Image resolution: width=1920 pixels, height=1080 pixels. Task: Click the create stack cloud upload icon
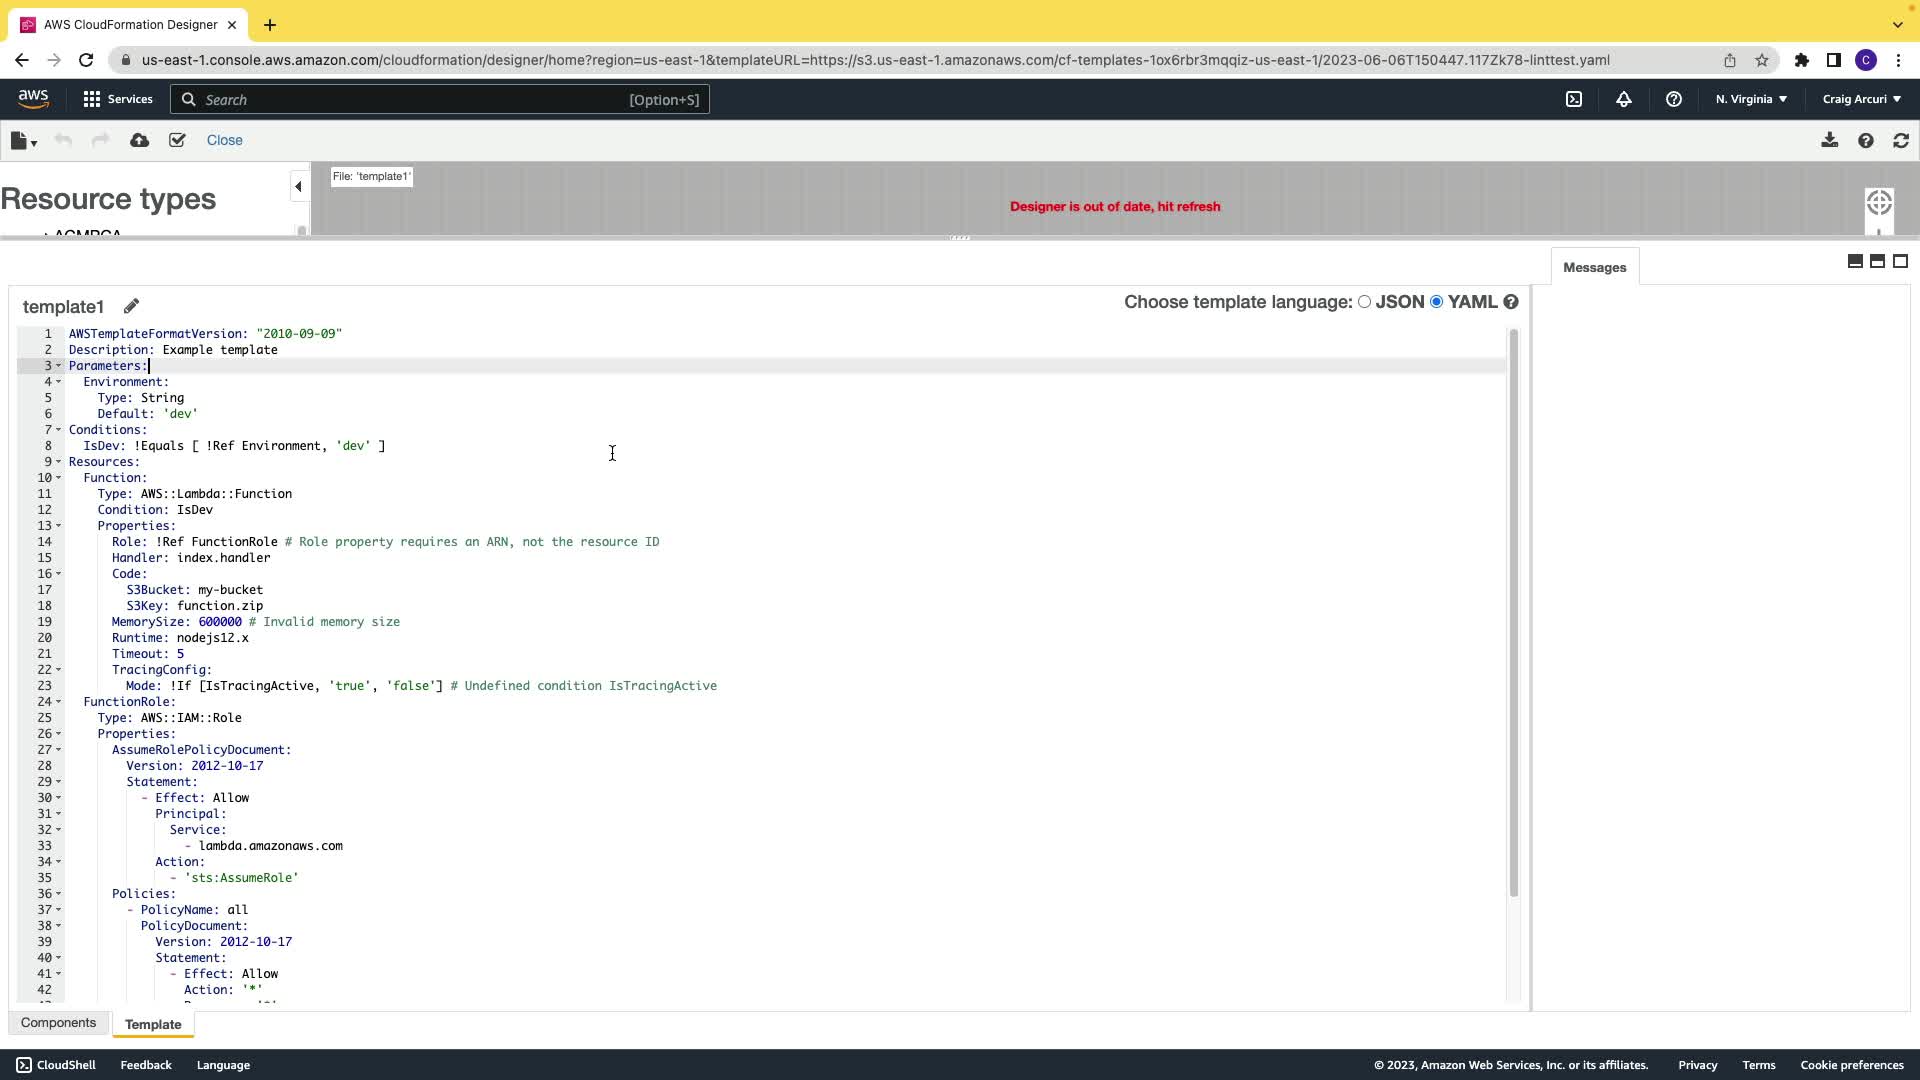coord(139,140)
